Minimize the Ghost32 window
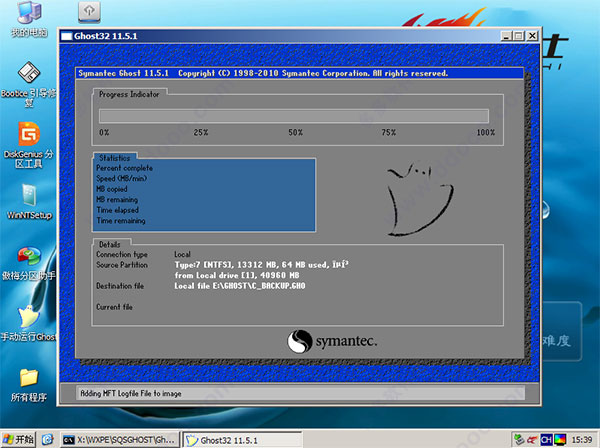This screenshot has width=600, height=448. 506,36
